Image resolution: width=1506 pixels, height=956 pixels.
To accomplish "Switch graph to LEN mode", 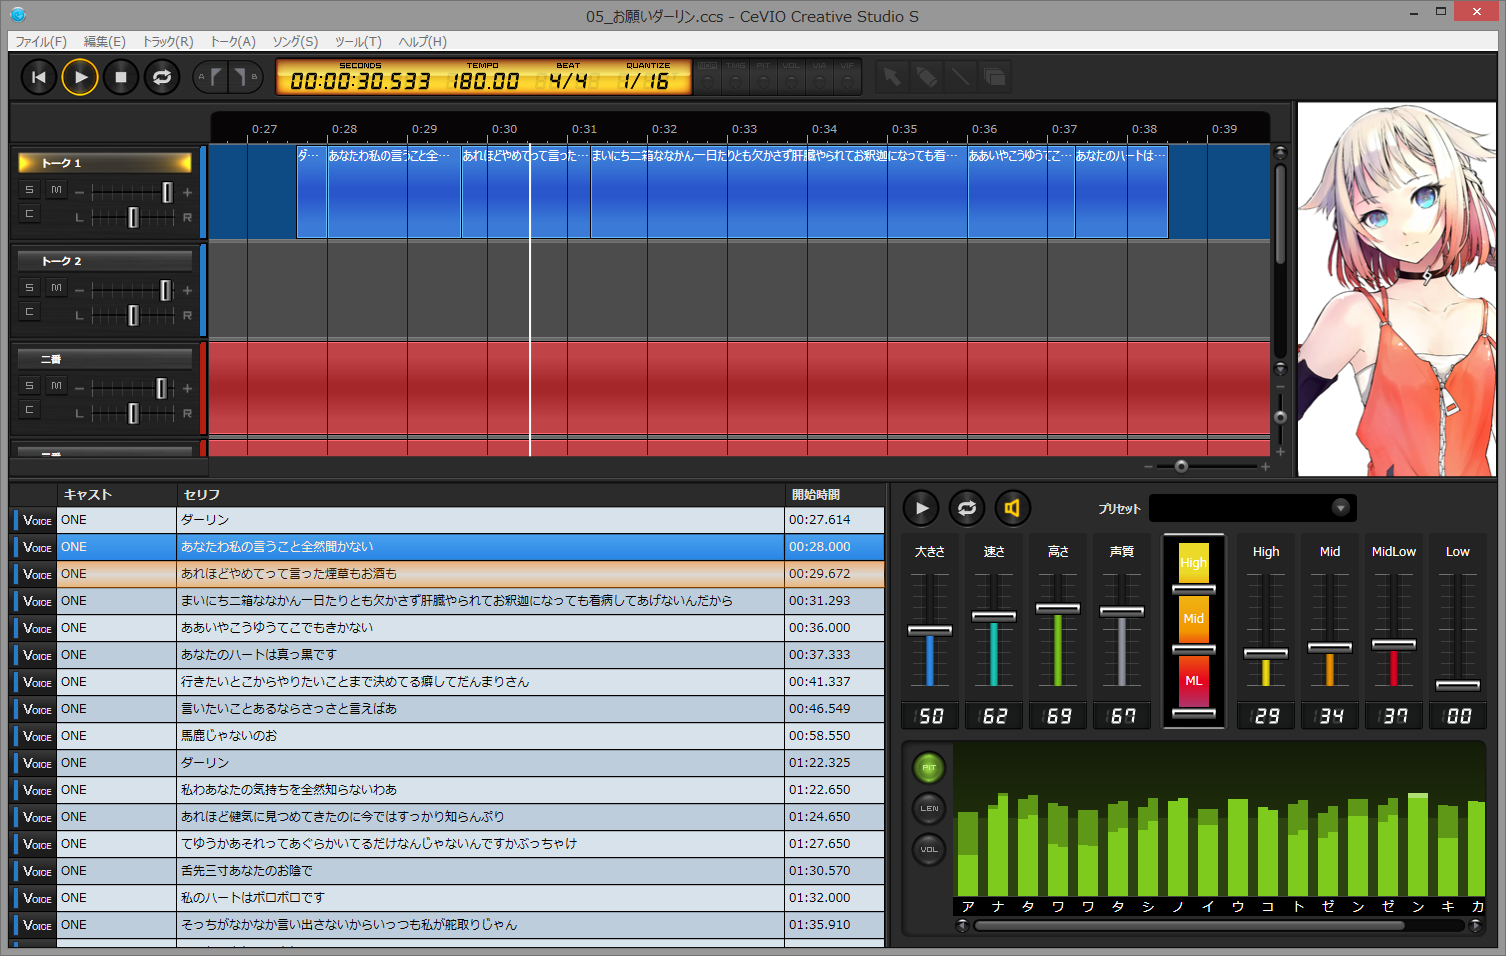I will pos(929,809).
